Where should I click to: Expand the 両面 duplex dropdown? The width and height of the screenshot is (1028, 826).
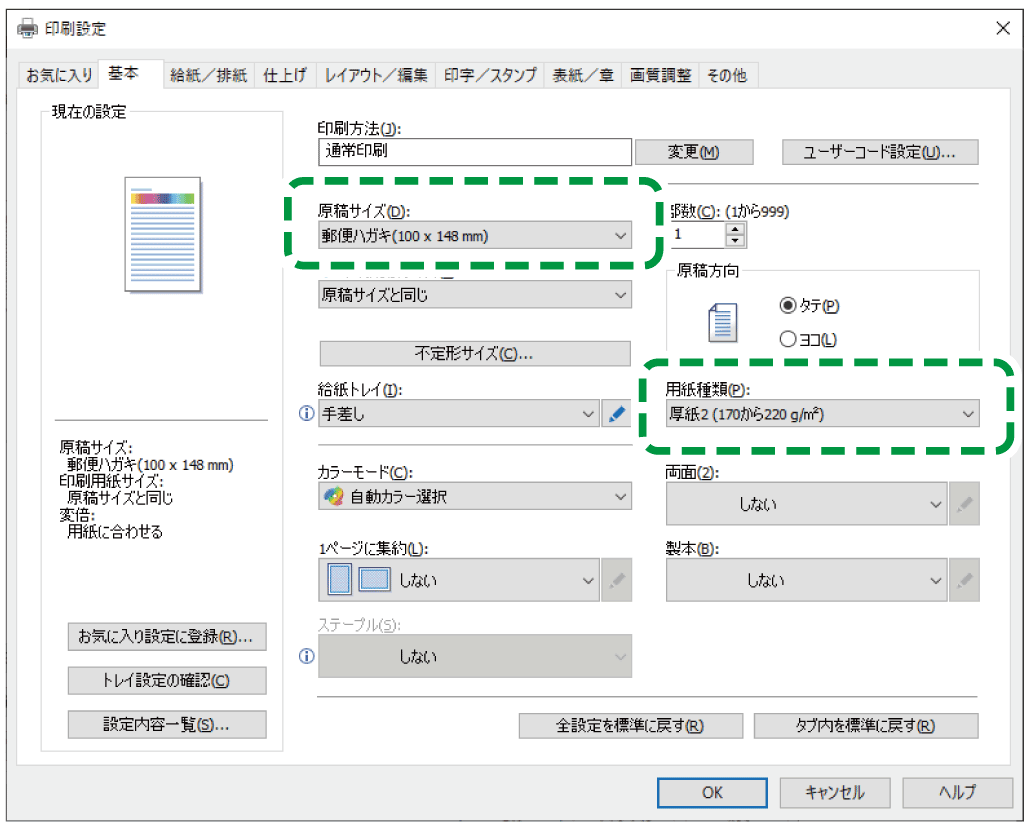point(806,505)
